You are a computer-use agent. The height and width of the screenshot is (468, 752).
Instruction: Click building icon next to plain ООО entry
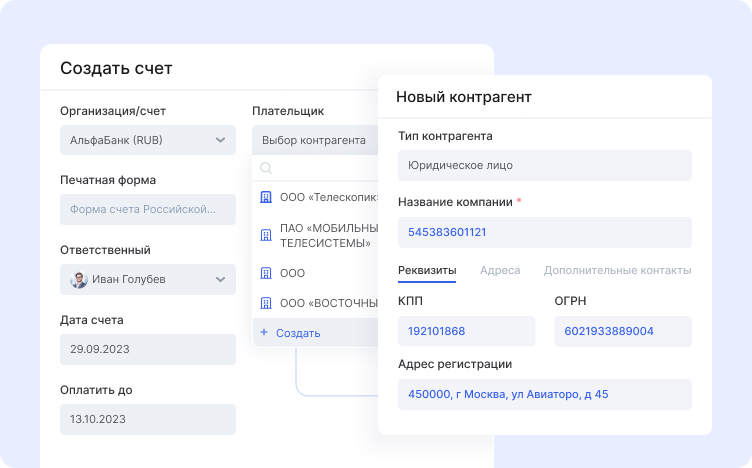[x=266, y=273]
